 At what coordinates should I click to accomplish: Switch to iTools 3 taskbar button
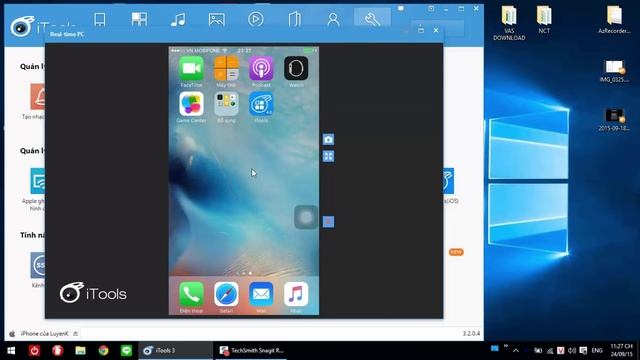pos(176,351)
